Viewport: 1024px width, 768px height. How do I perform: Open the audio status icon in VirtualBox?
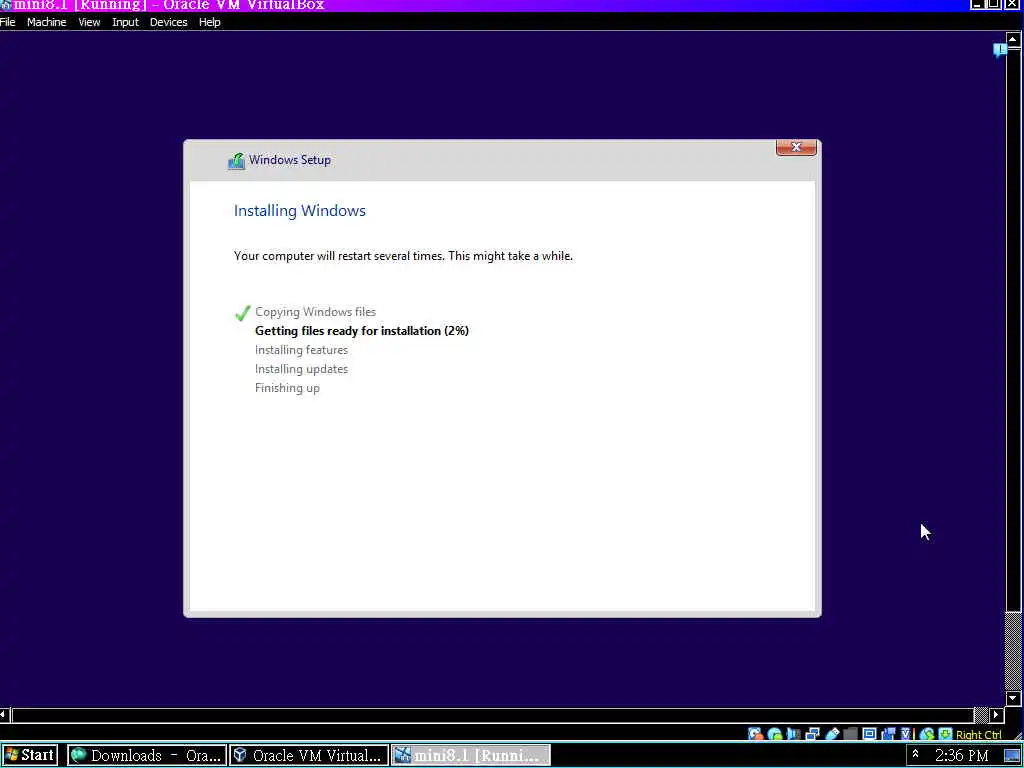[793, 734]
